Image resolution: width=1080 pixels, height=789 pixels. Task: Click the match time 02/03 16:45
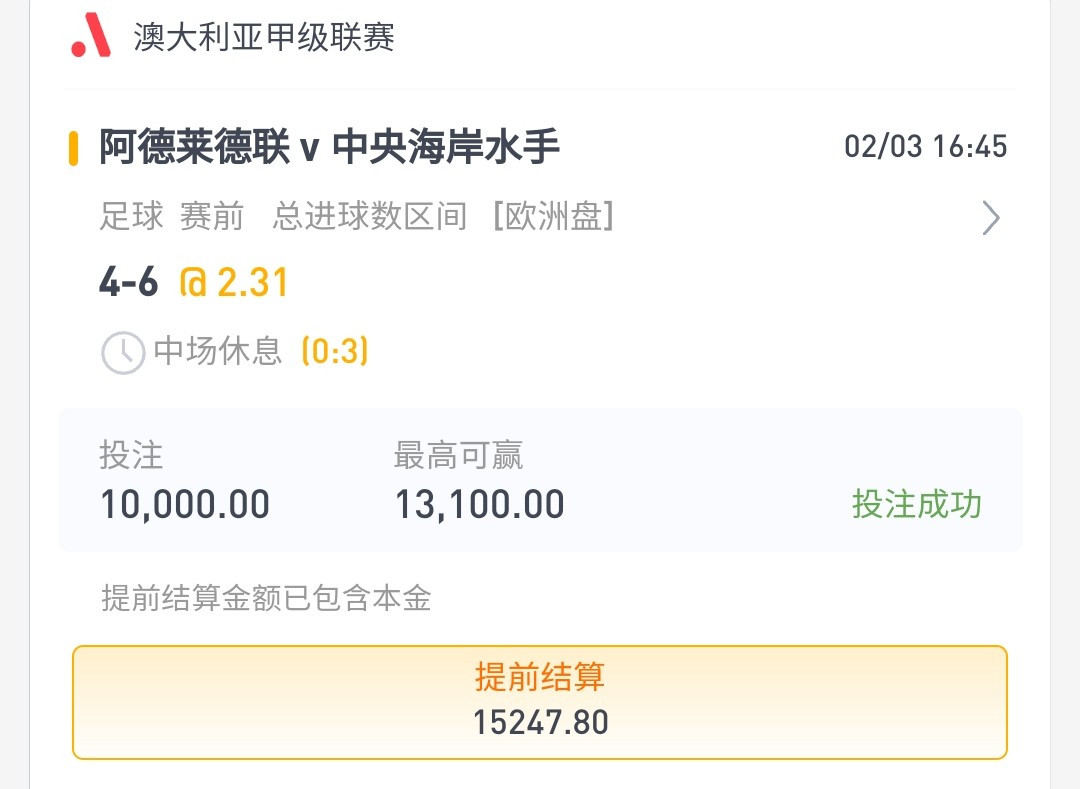(x=926, y=147)
